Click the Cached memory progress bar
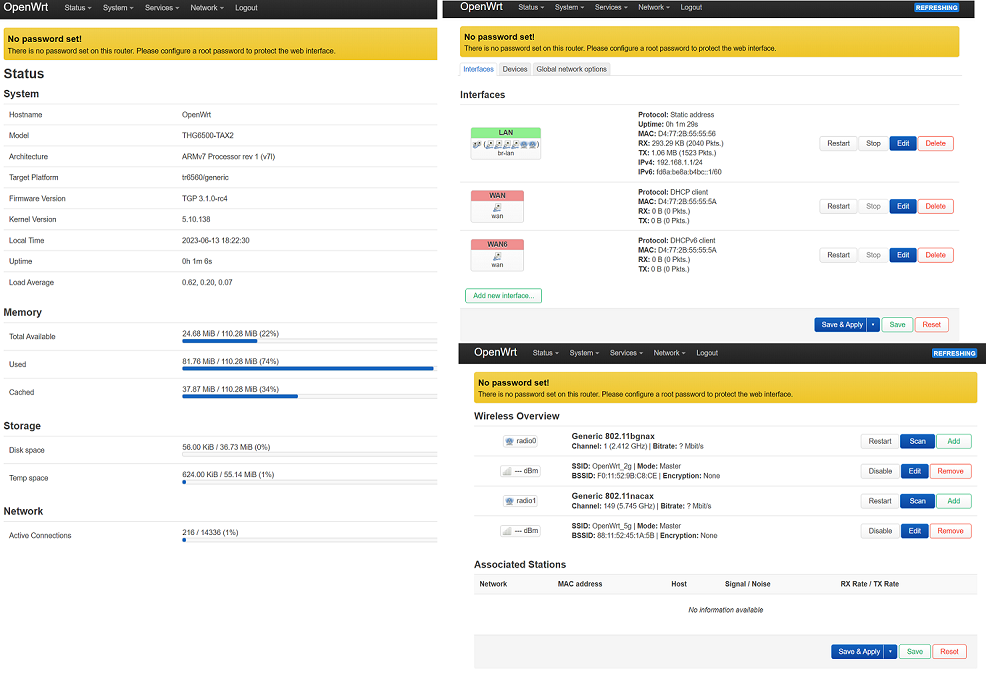 tap(309, 396)
